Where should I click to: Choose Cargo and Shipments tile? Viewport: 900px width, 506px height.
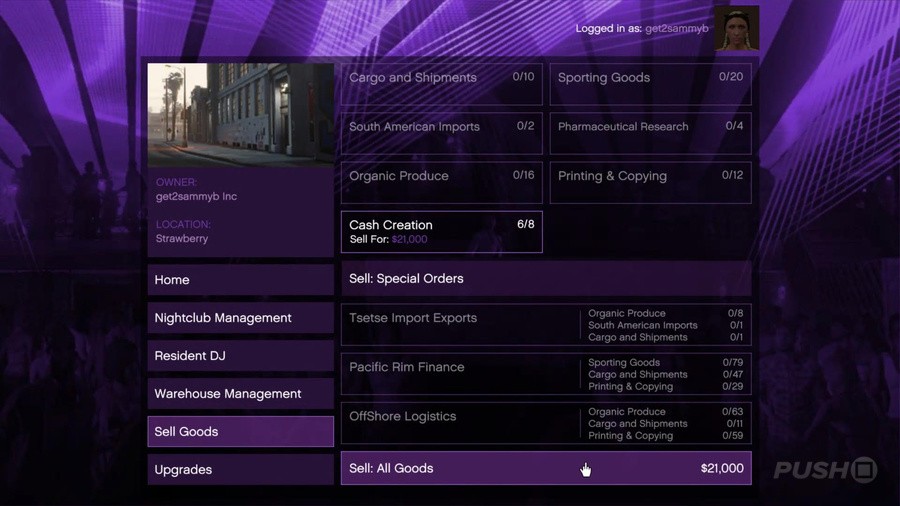441,84
